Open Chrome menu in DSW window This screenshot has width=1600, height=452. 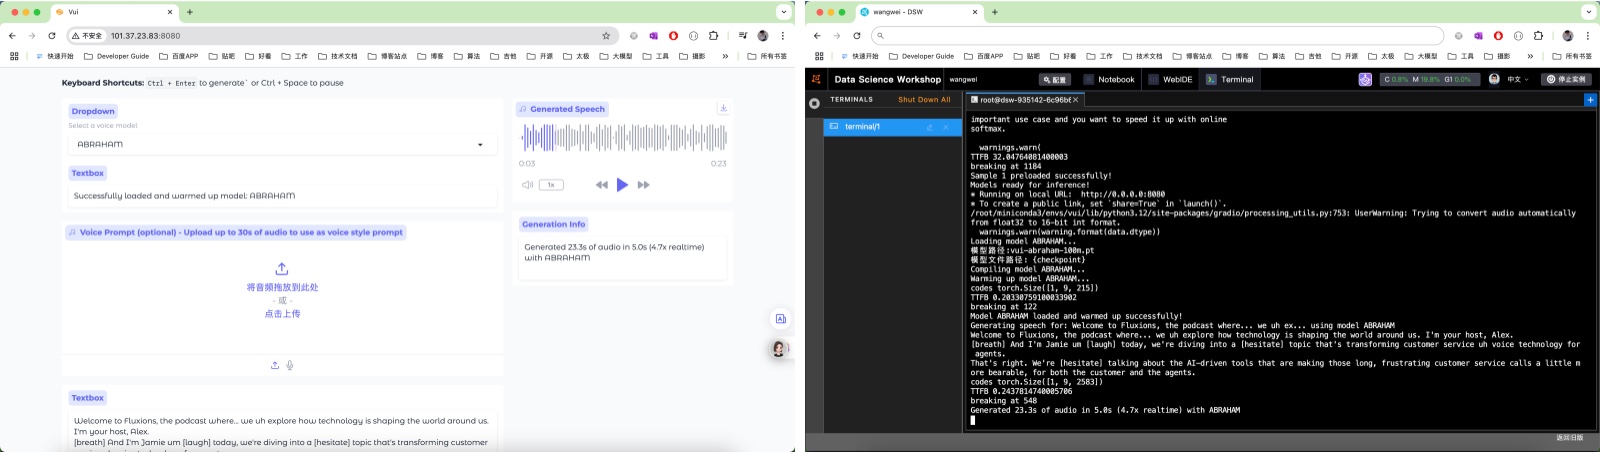click(1588, 35)
